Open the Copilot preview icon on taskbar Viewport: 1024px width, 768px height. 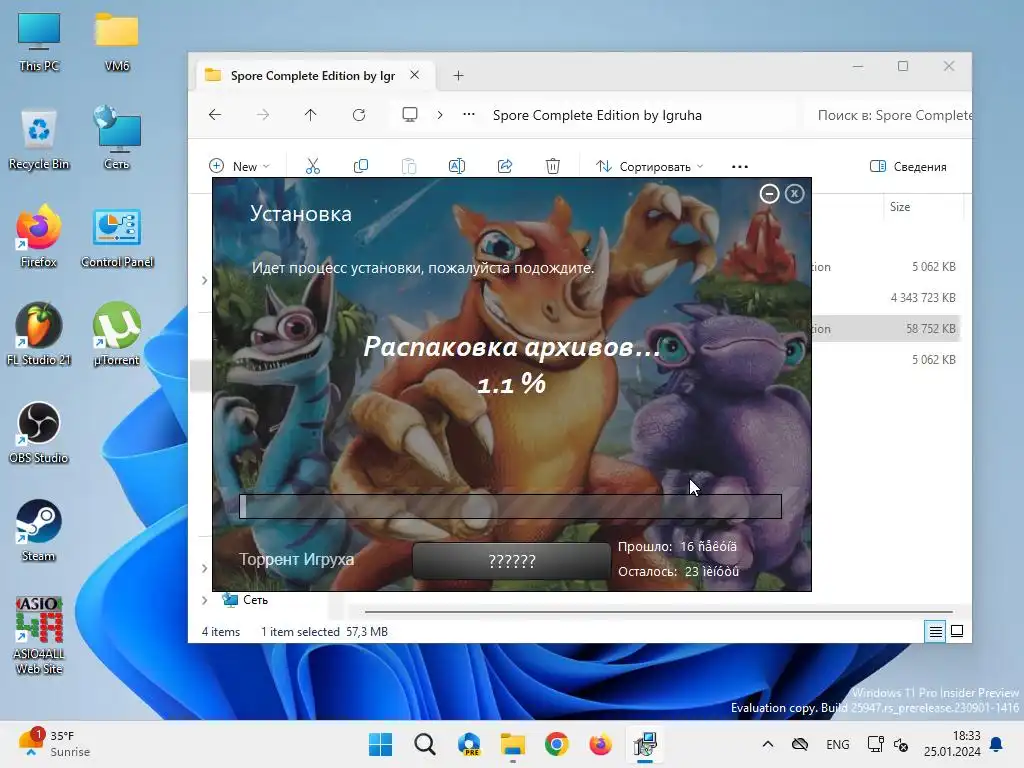tap(469, 744)
